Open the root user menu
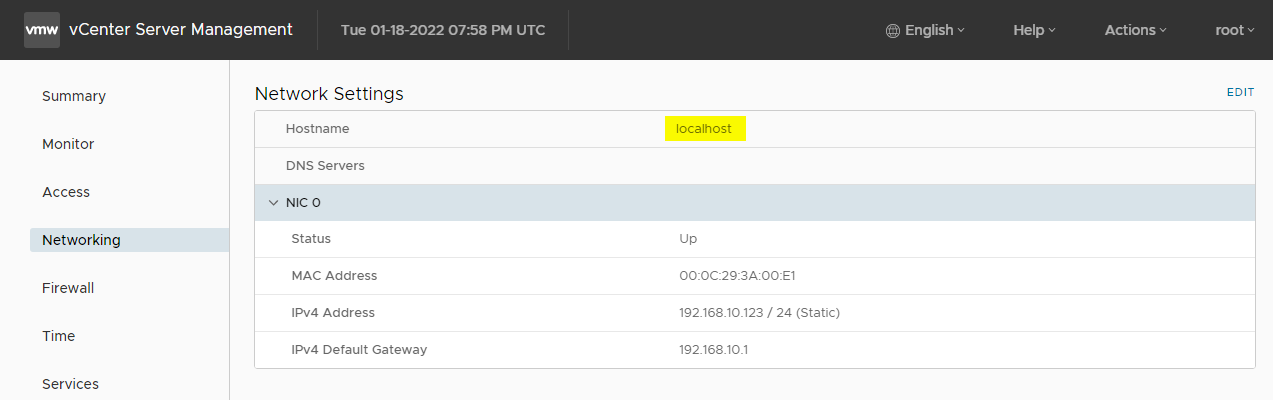The height and width of the screenshot is (400, 1273). [1234, 30]
